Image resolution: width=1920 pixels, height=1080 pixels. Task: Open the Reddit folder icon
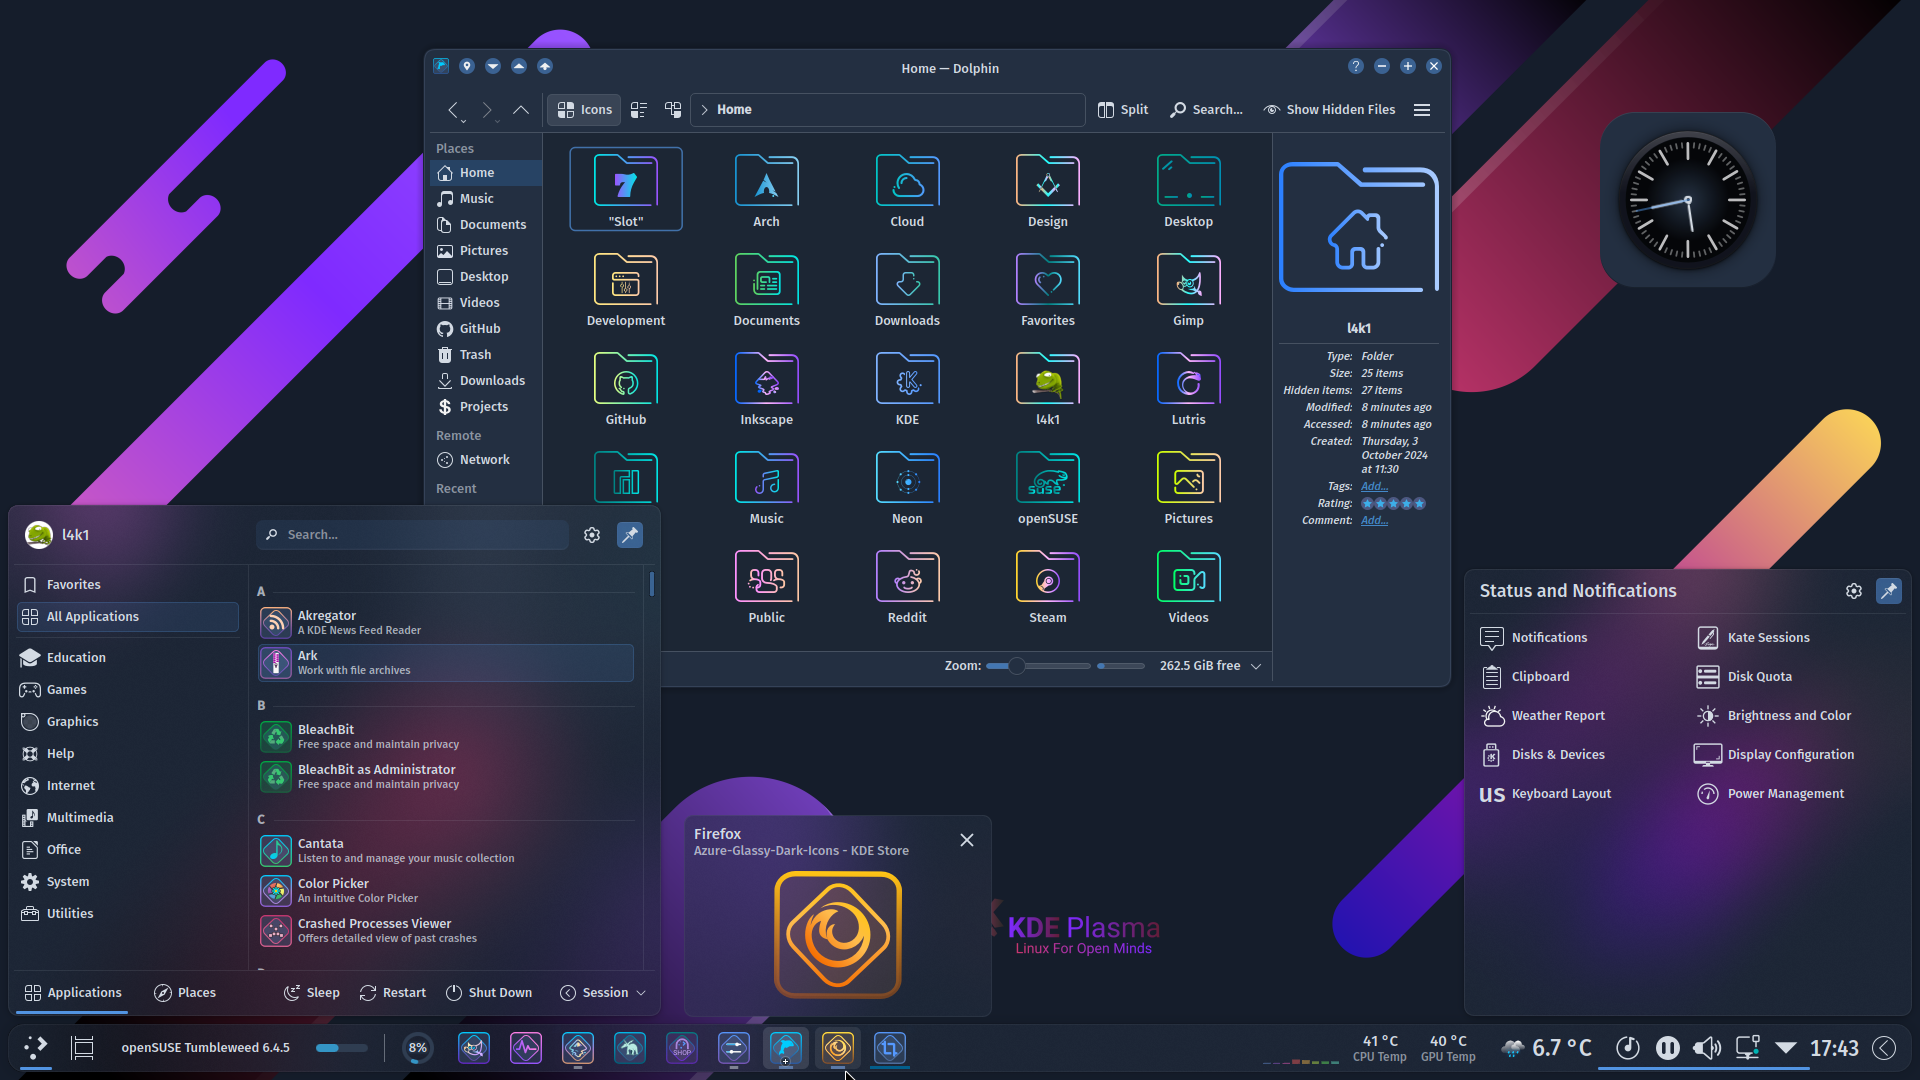(x=907, y=587)
